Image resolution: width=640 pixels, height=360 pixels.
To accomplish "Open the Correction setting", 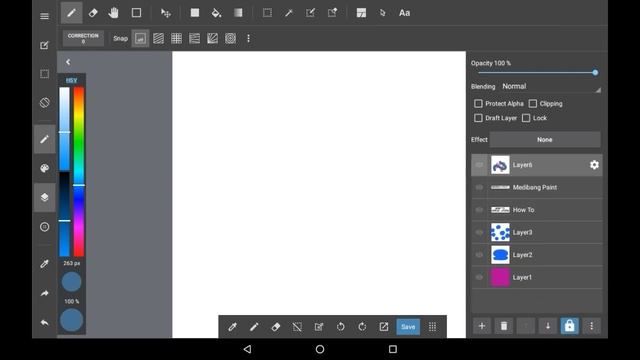I will click(83, 38).
